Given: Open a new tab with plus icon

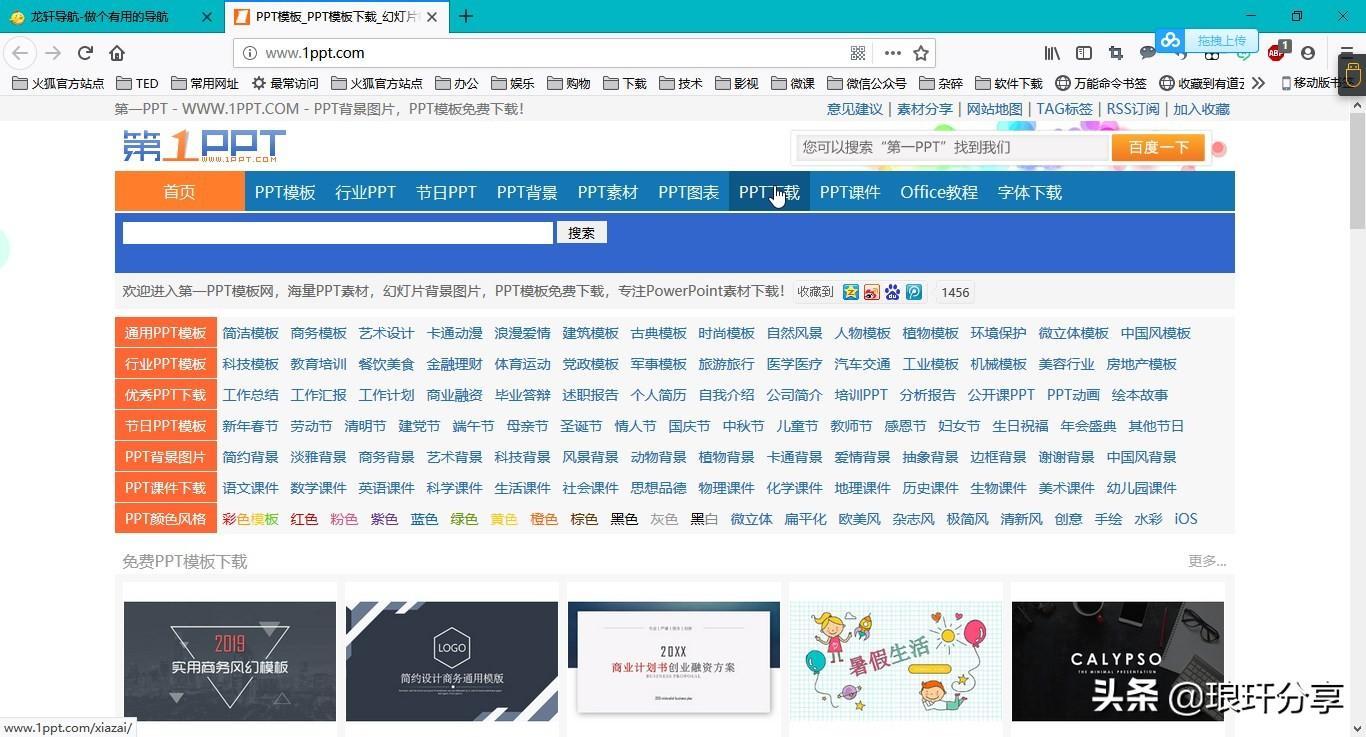Looking at the screenshot, I should (466, 16).
